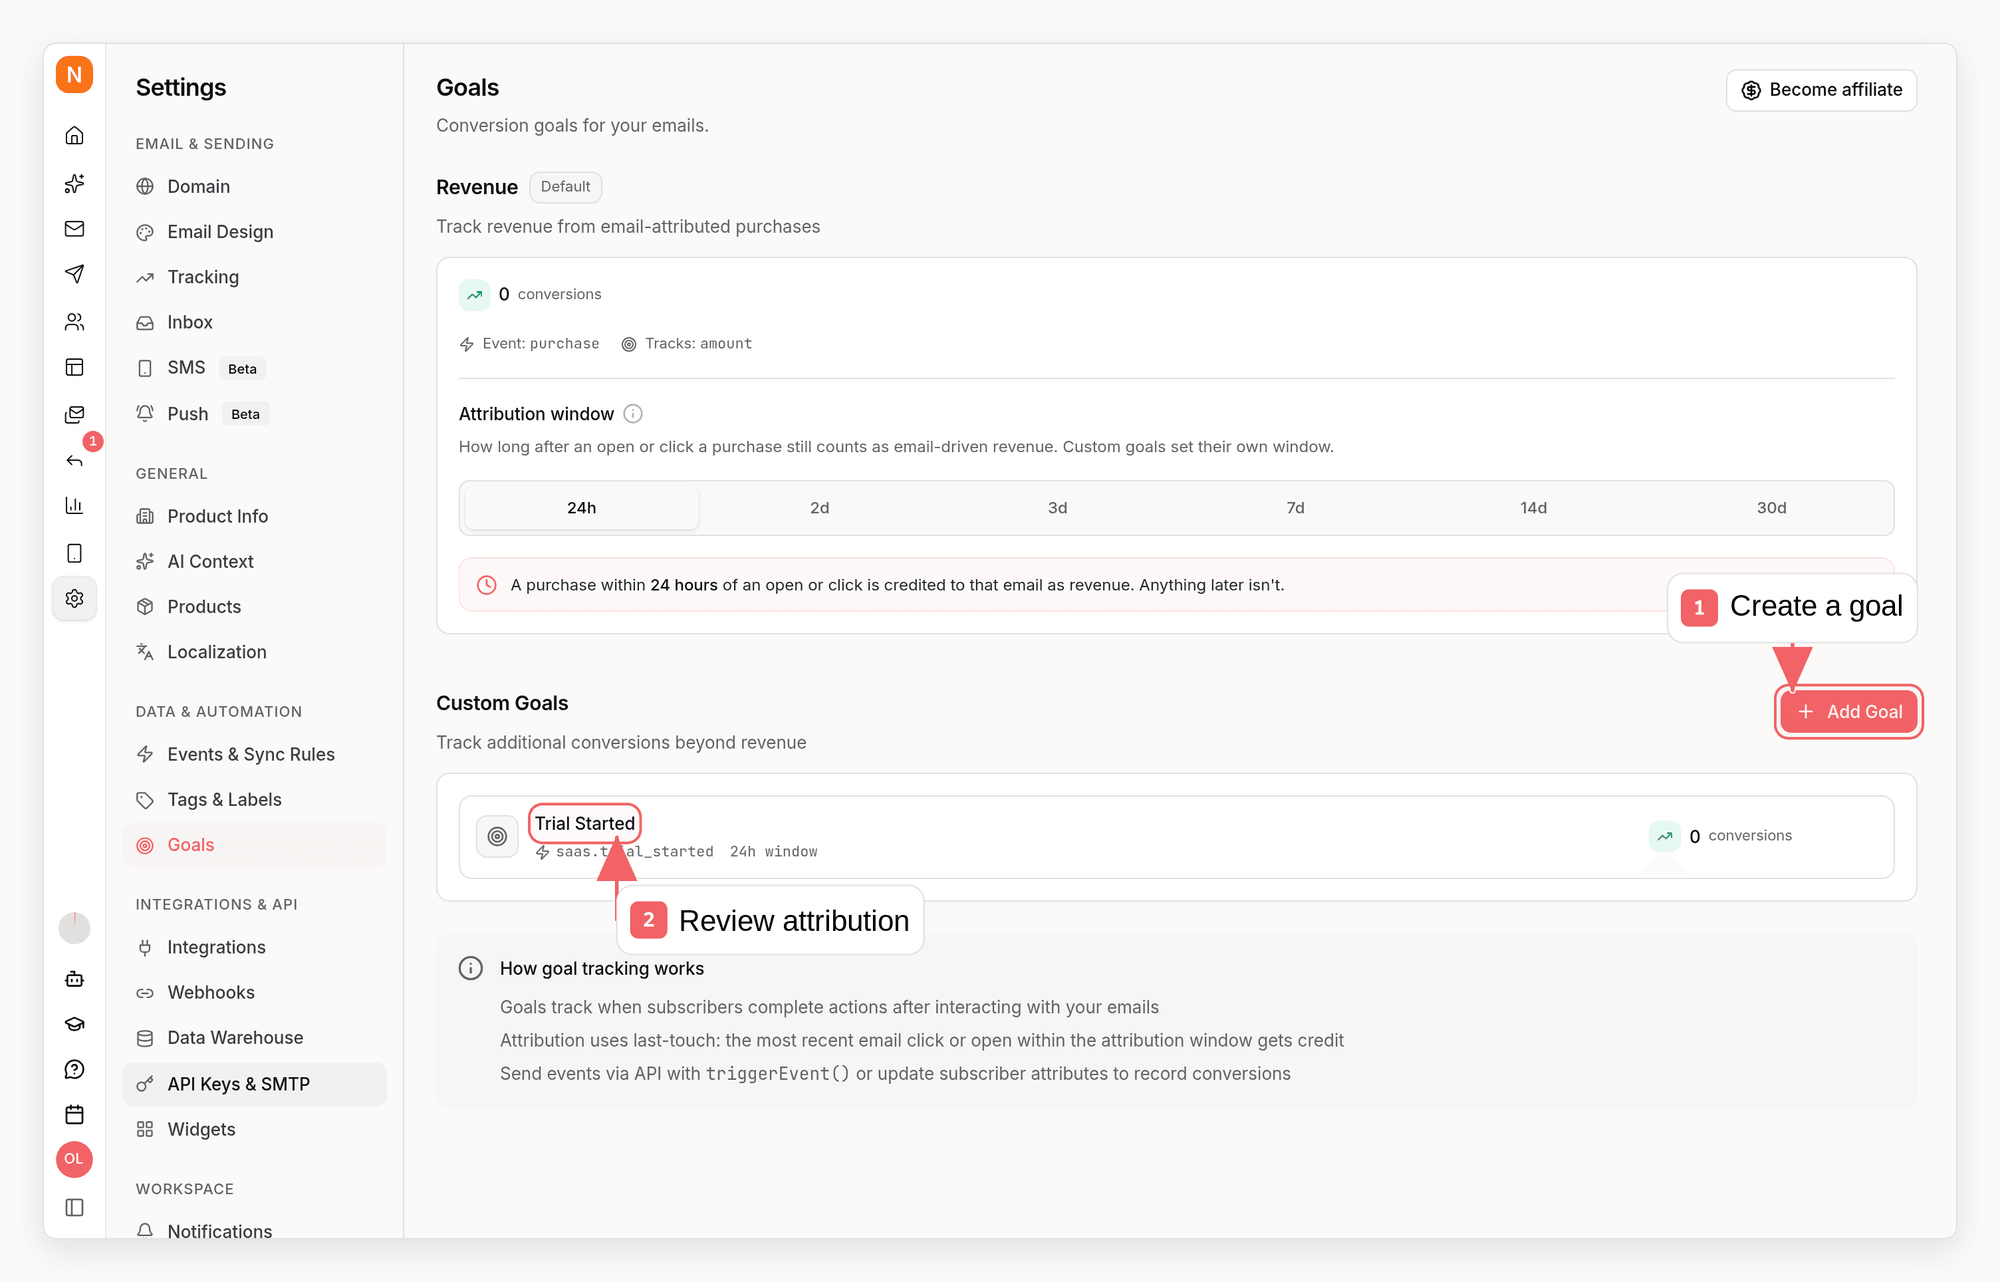Click the calendar icon in left rail

[x=74, y=1114]
